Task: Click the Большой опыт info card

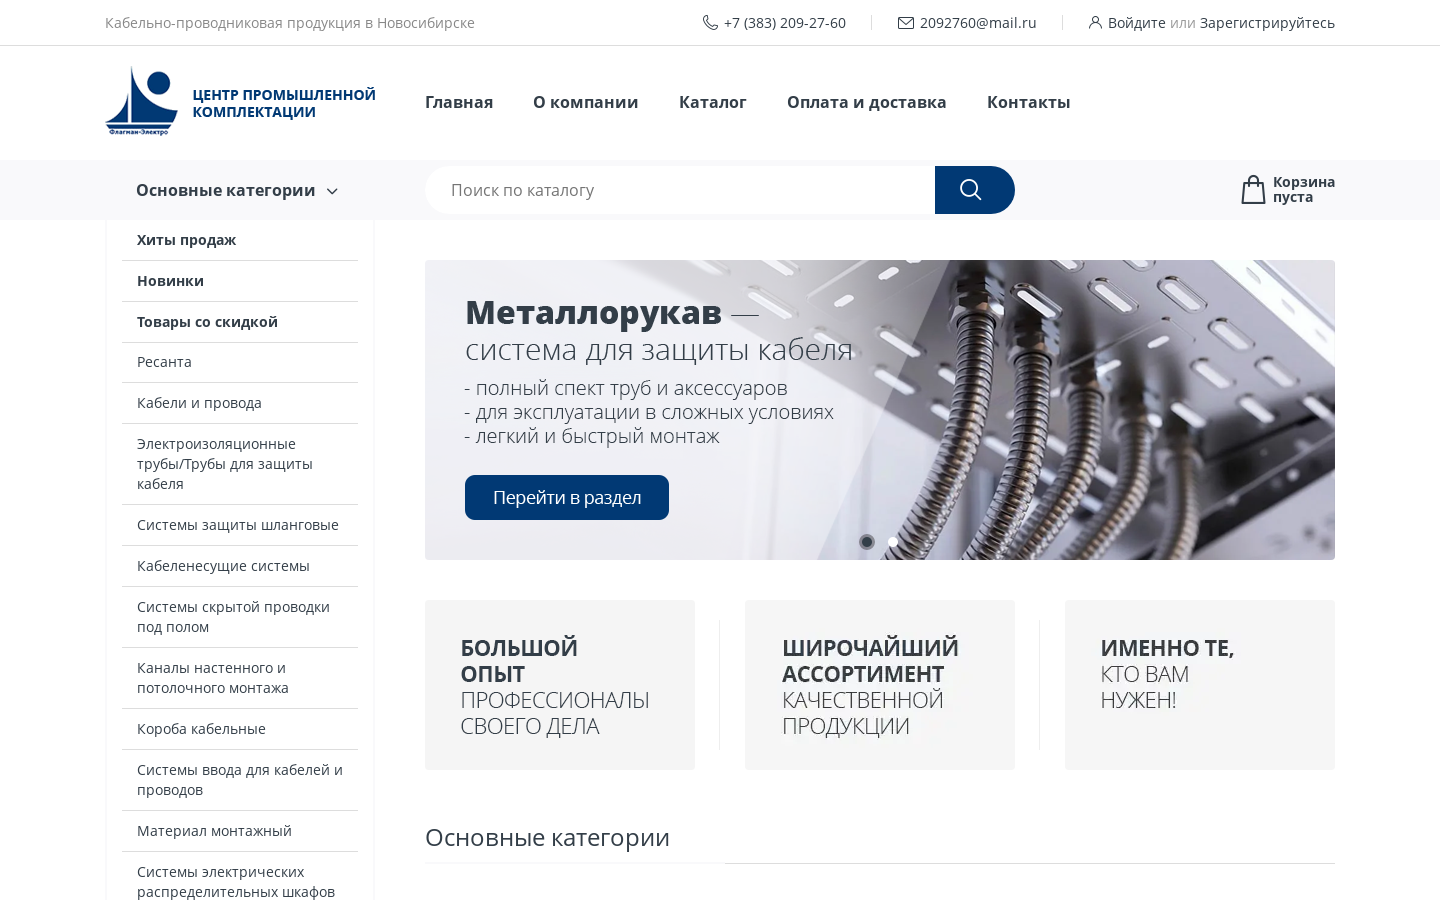Action: (560, 685)
